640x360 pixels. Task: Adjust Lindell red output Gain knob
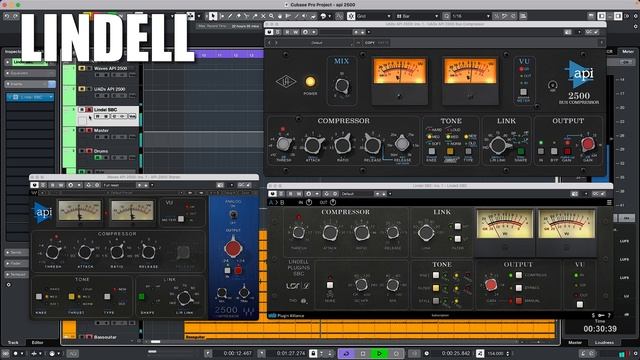pos(491,284)
